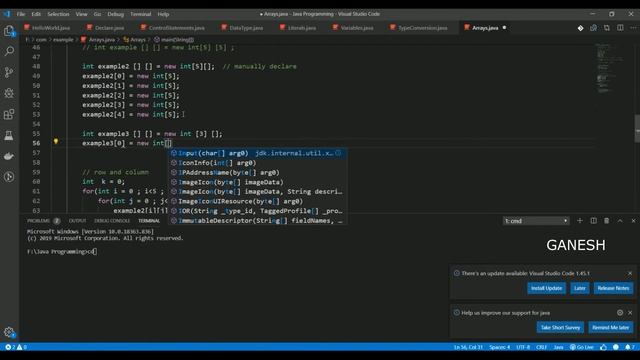Viewport: 640px width, 360px height.
Task: Click the thumbs up icon in status bar
Action: (x=603, y=347)
